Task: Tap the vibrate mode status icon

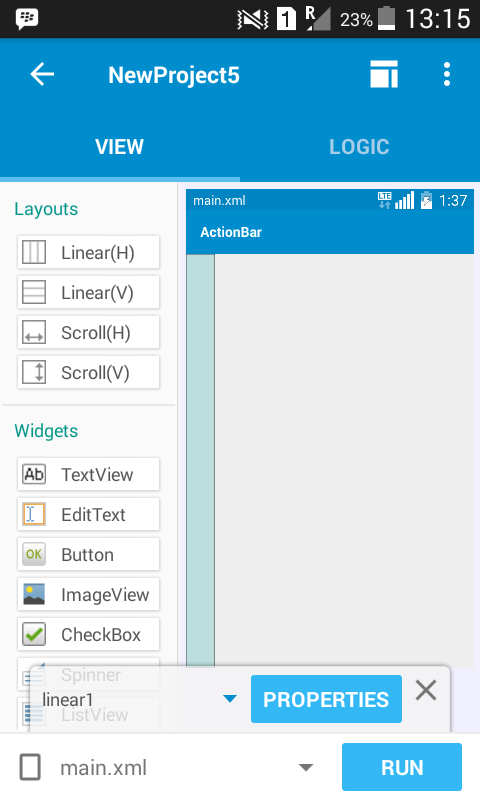Action: (x=253, y=20)
